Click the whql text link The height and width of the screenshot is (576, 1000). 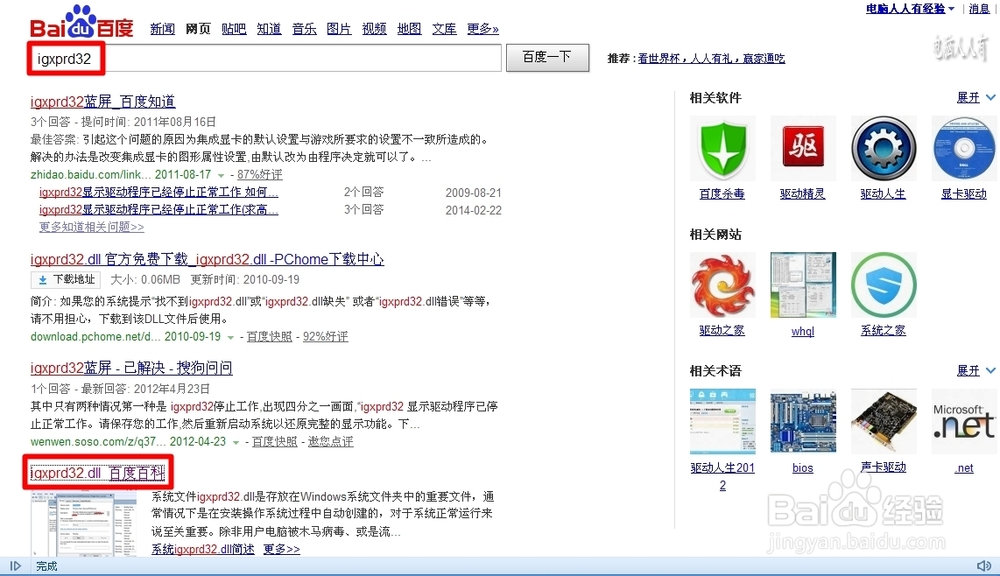(803, 331)
